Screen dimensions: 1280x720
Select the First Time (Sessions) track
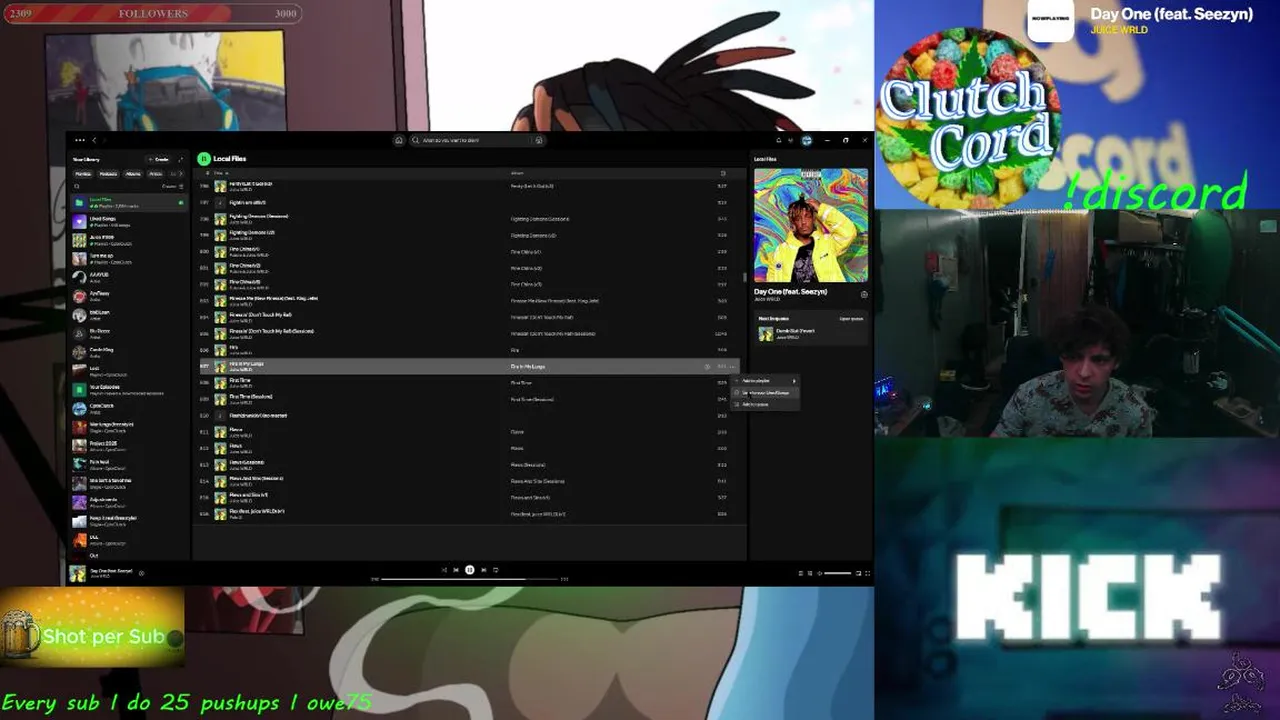pyautogui.click(x=470, y=399)
